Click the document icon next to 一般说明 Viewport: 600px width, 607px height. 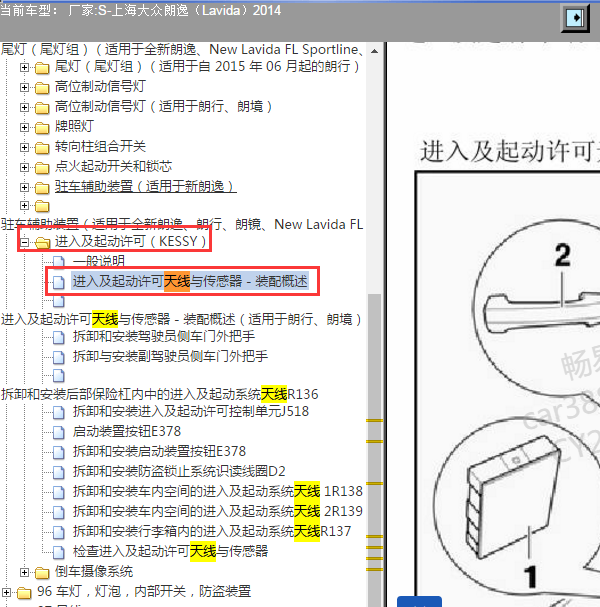58,262
